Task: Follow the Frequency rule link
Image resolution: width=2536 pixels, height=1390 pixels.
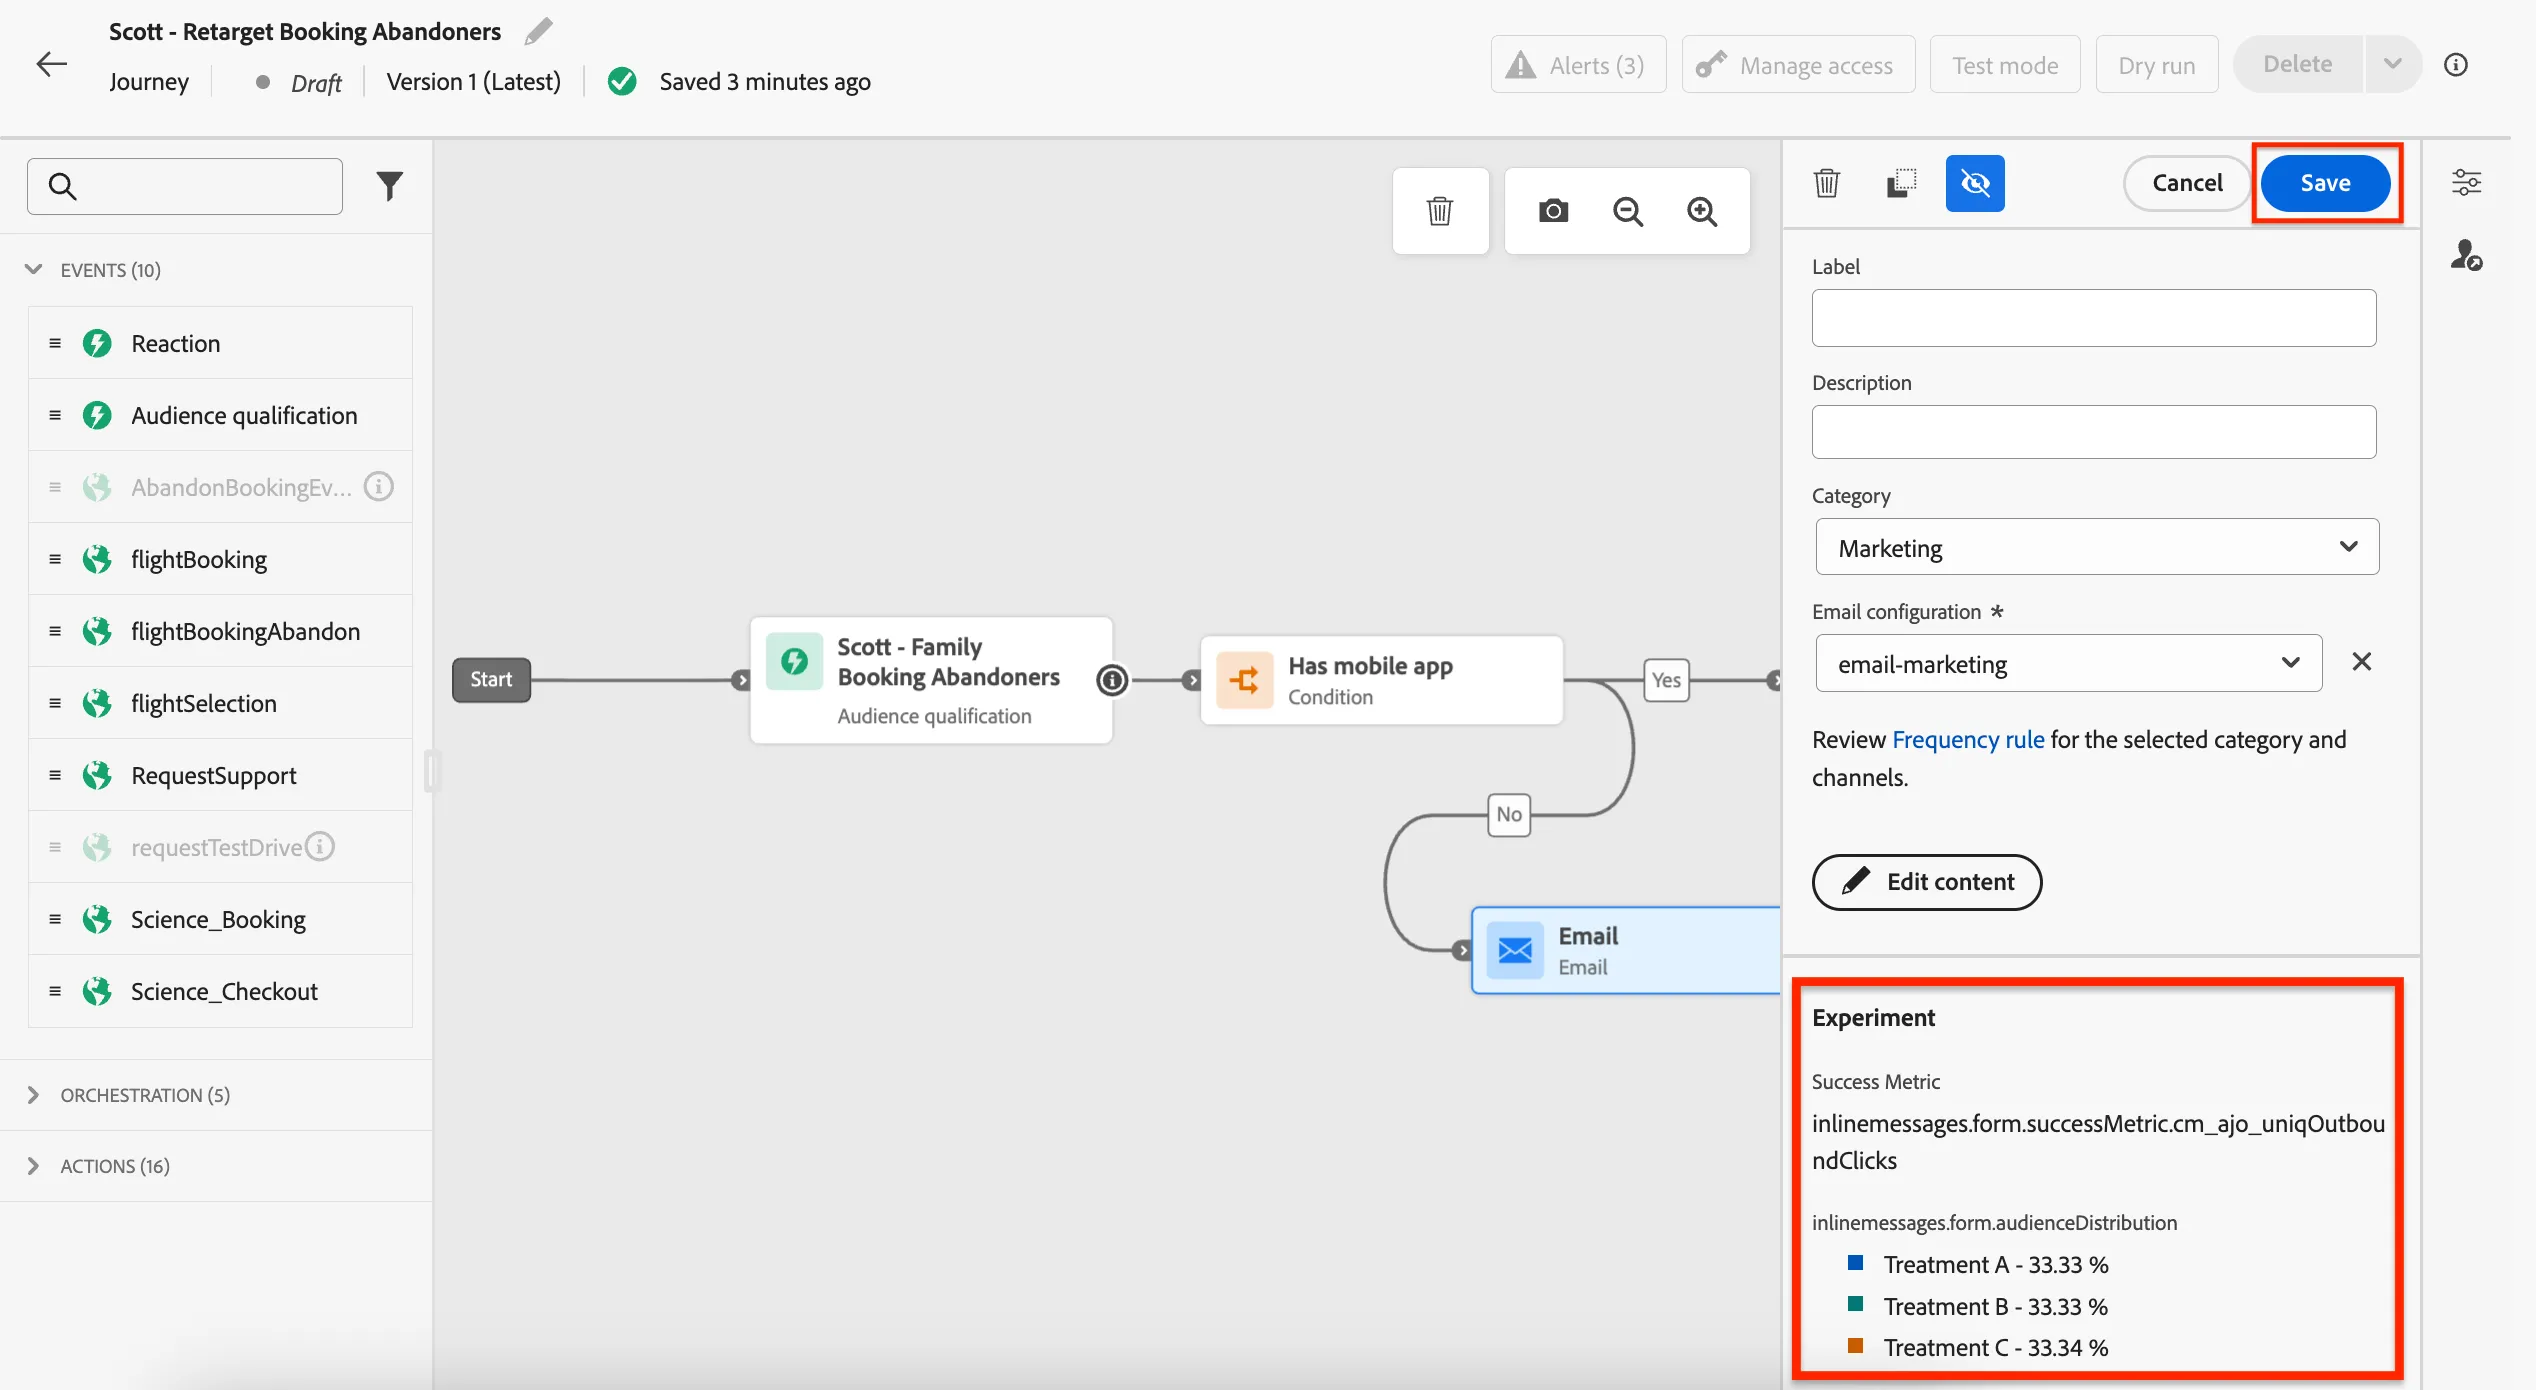Action: (x=1968, y=740)
